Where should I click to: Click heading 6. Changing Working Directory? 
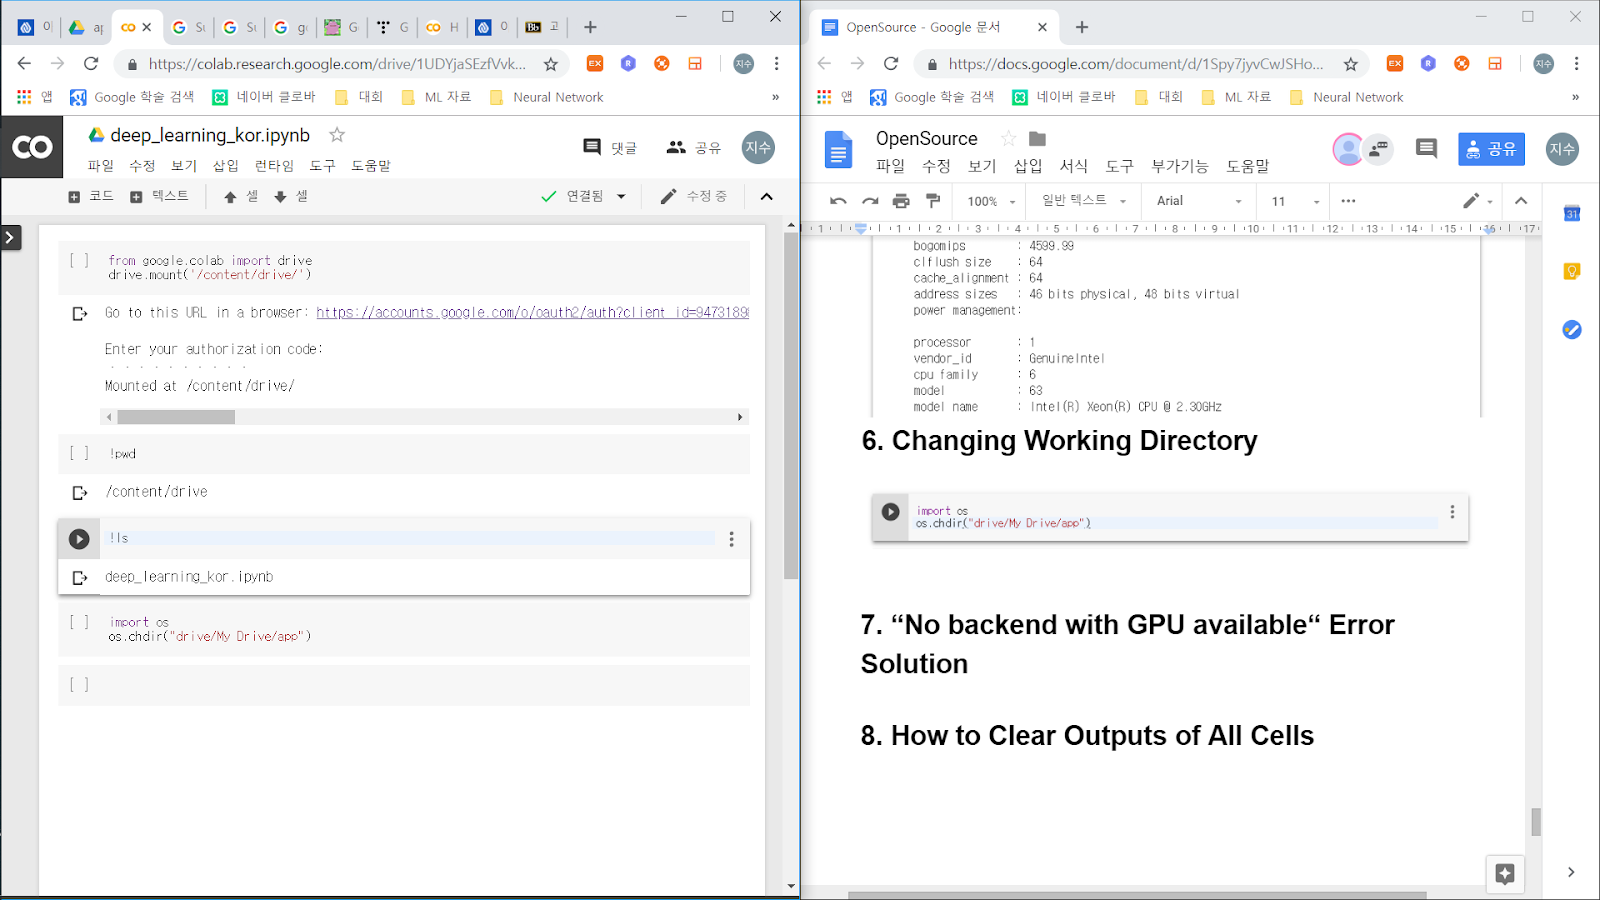pos(1059,441)
